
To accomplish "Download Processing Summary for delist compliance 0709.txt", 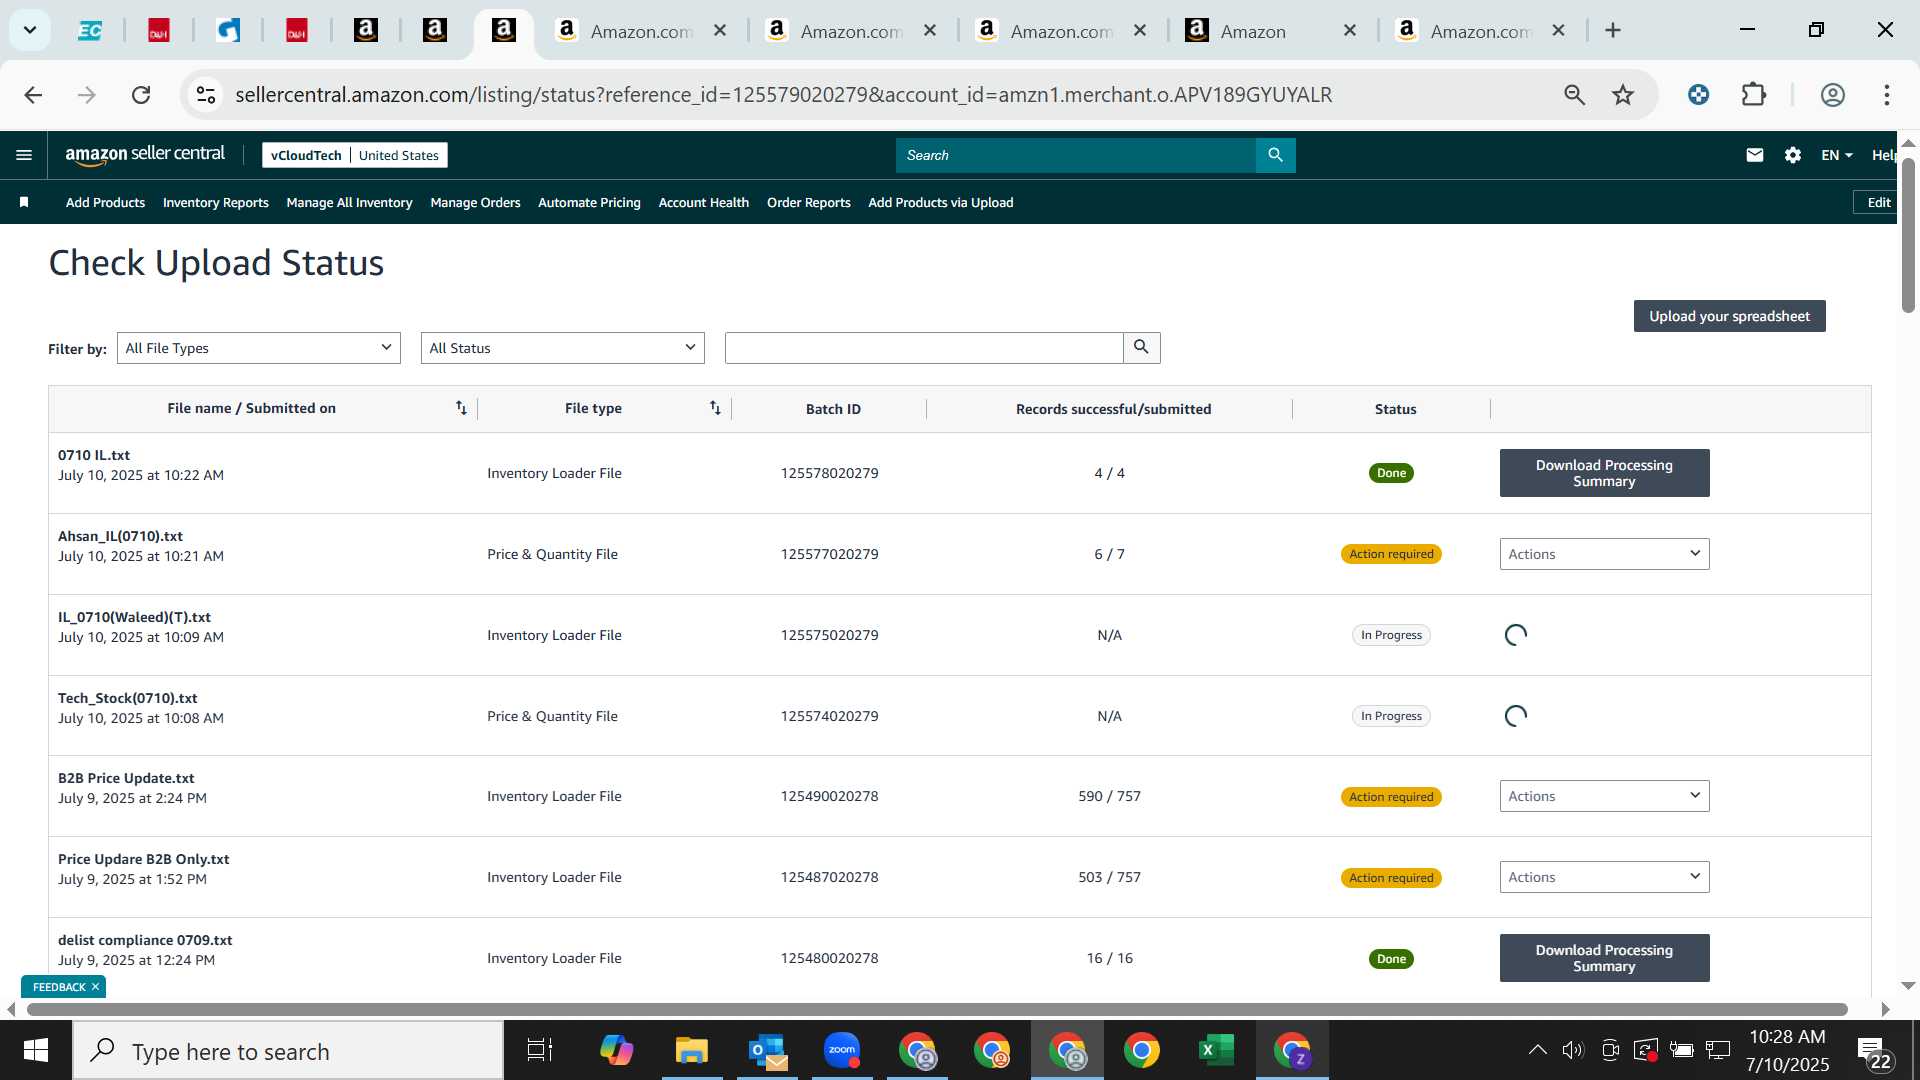I will click(x=1604, y=958).
